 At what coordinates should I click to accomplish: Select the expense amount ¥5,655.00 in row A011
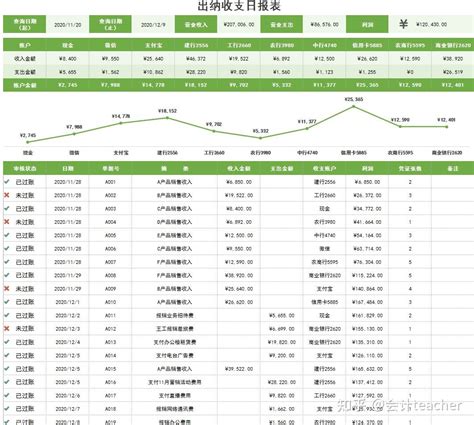[282, 315]
